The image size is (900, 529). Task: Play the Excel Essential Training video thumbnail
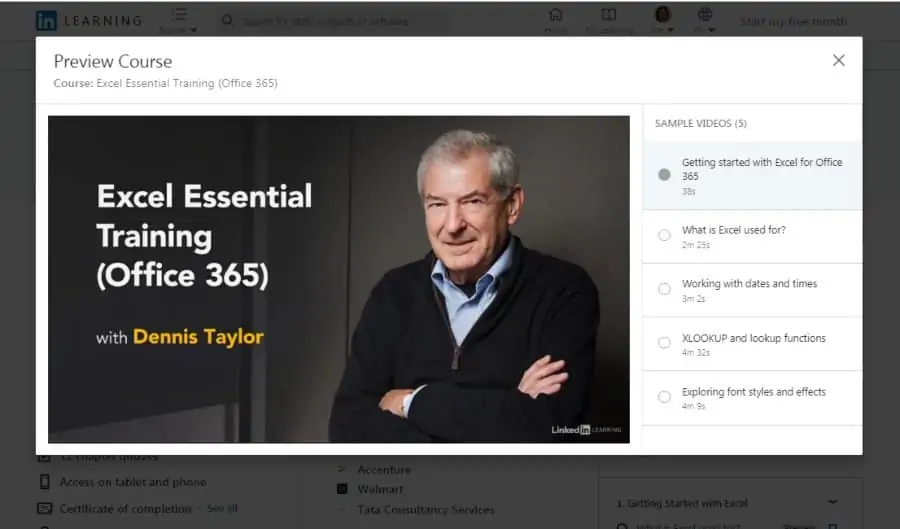pyautogui.click(x=339, y=279)
